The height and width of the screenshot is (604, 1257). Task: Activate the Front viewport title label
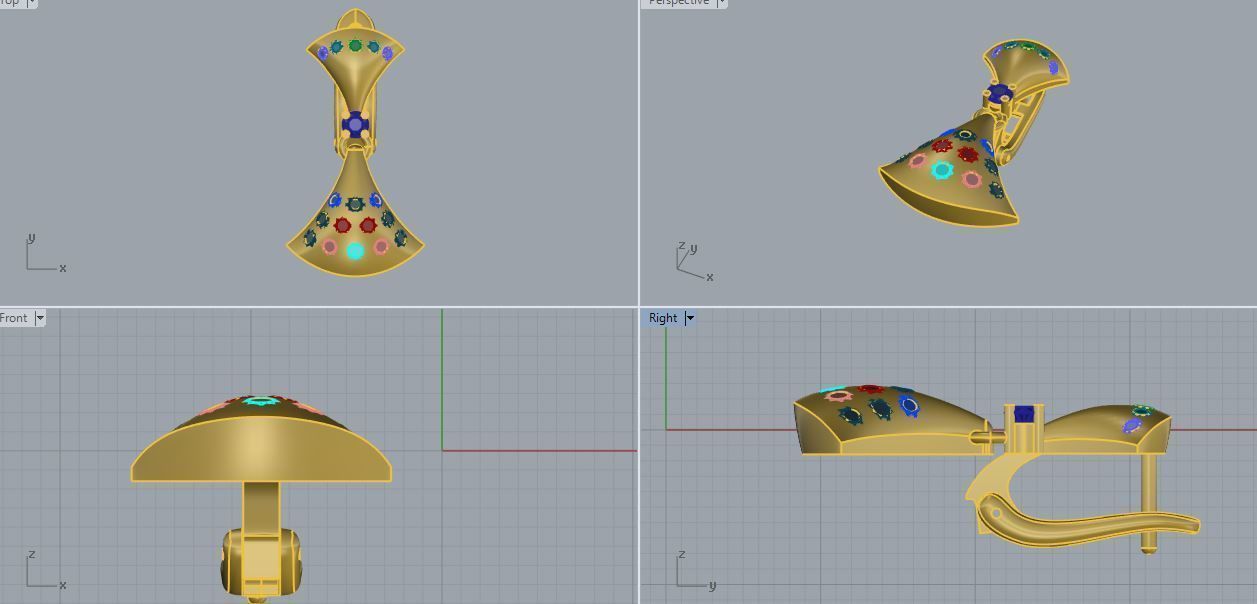click(x=14, y=318)
